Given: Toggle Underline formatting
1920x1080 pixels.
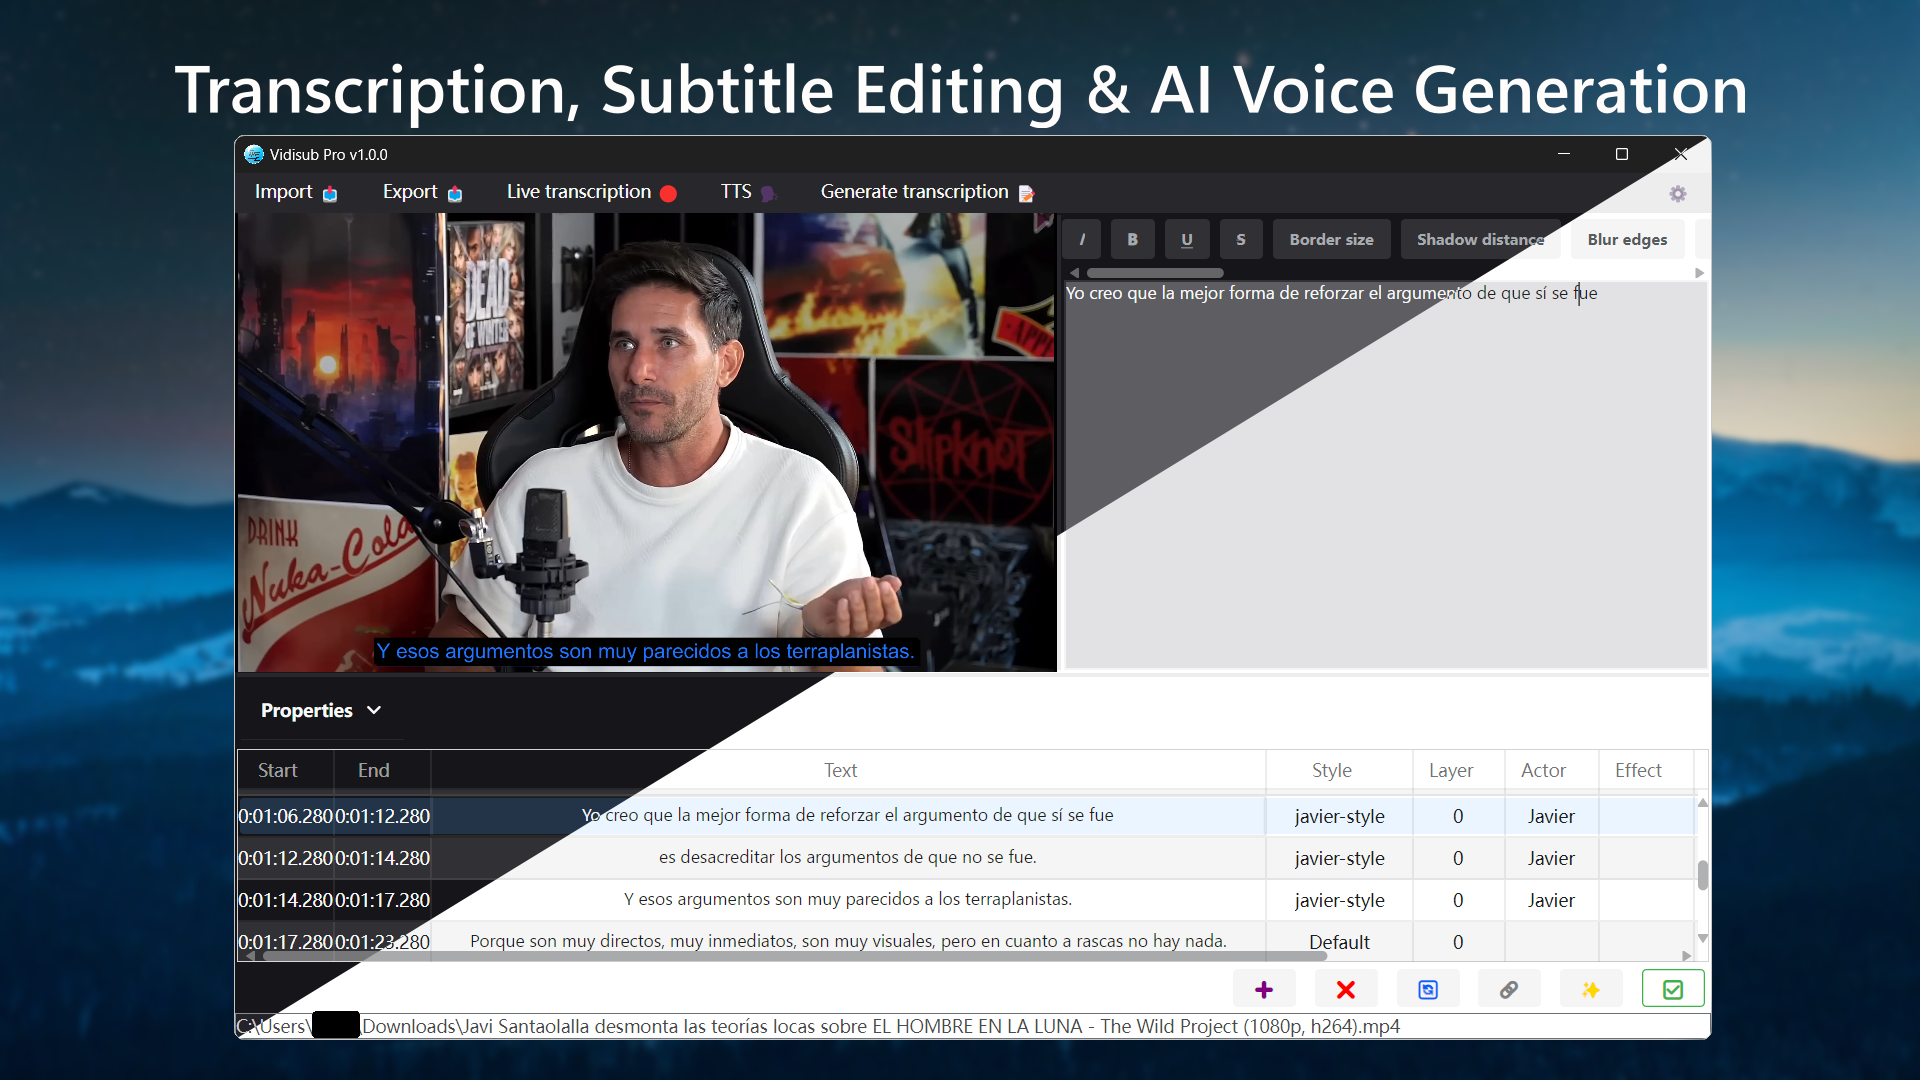Looking at the screenshot, I should click(1186, 239).
